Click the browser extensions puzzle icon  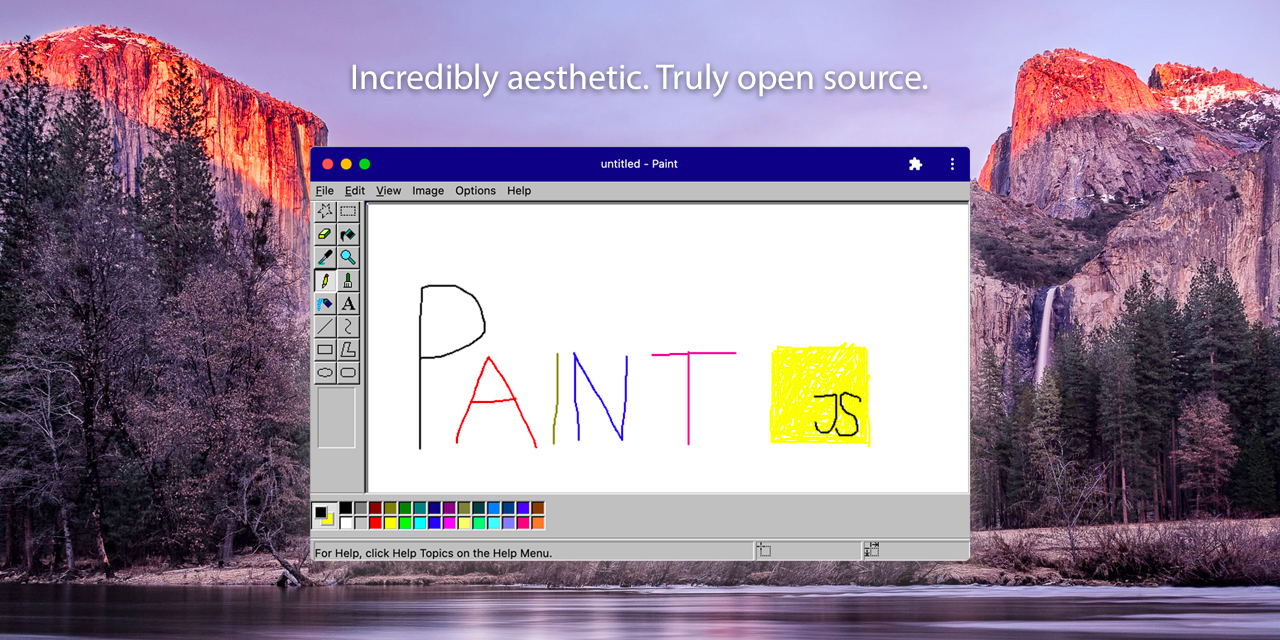(915, 163)
